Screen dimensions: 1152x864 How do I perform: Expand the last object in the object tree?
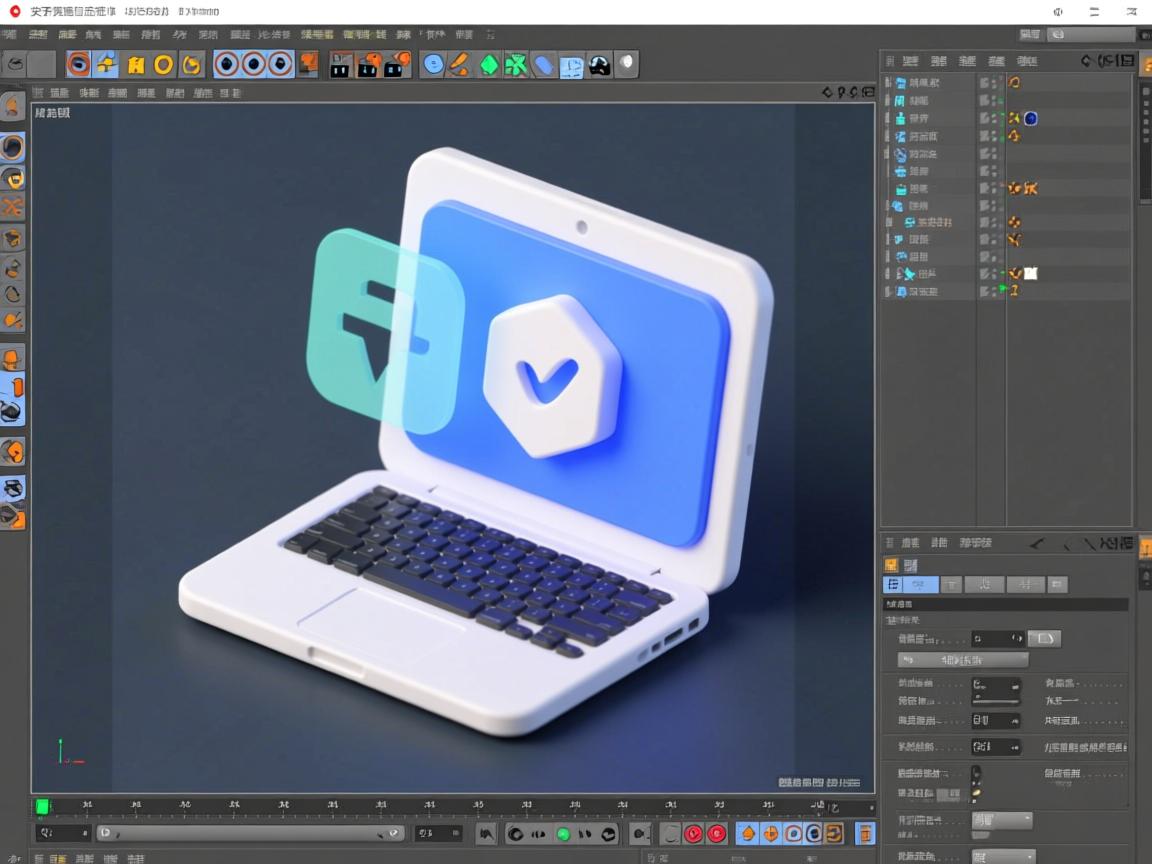coord(888,292)
